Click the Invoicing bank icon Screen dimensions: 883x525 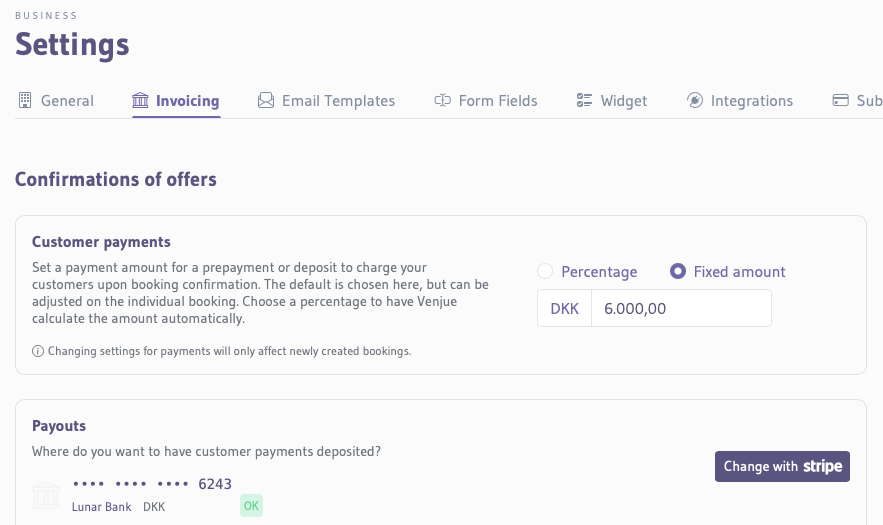pyautogui.click(x=140, y=100)
